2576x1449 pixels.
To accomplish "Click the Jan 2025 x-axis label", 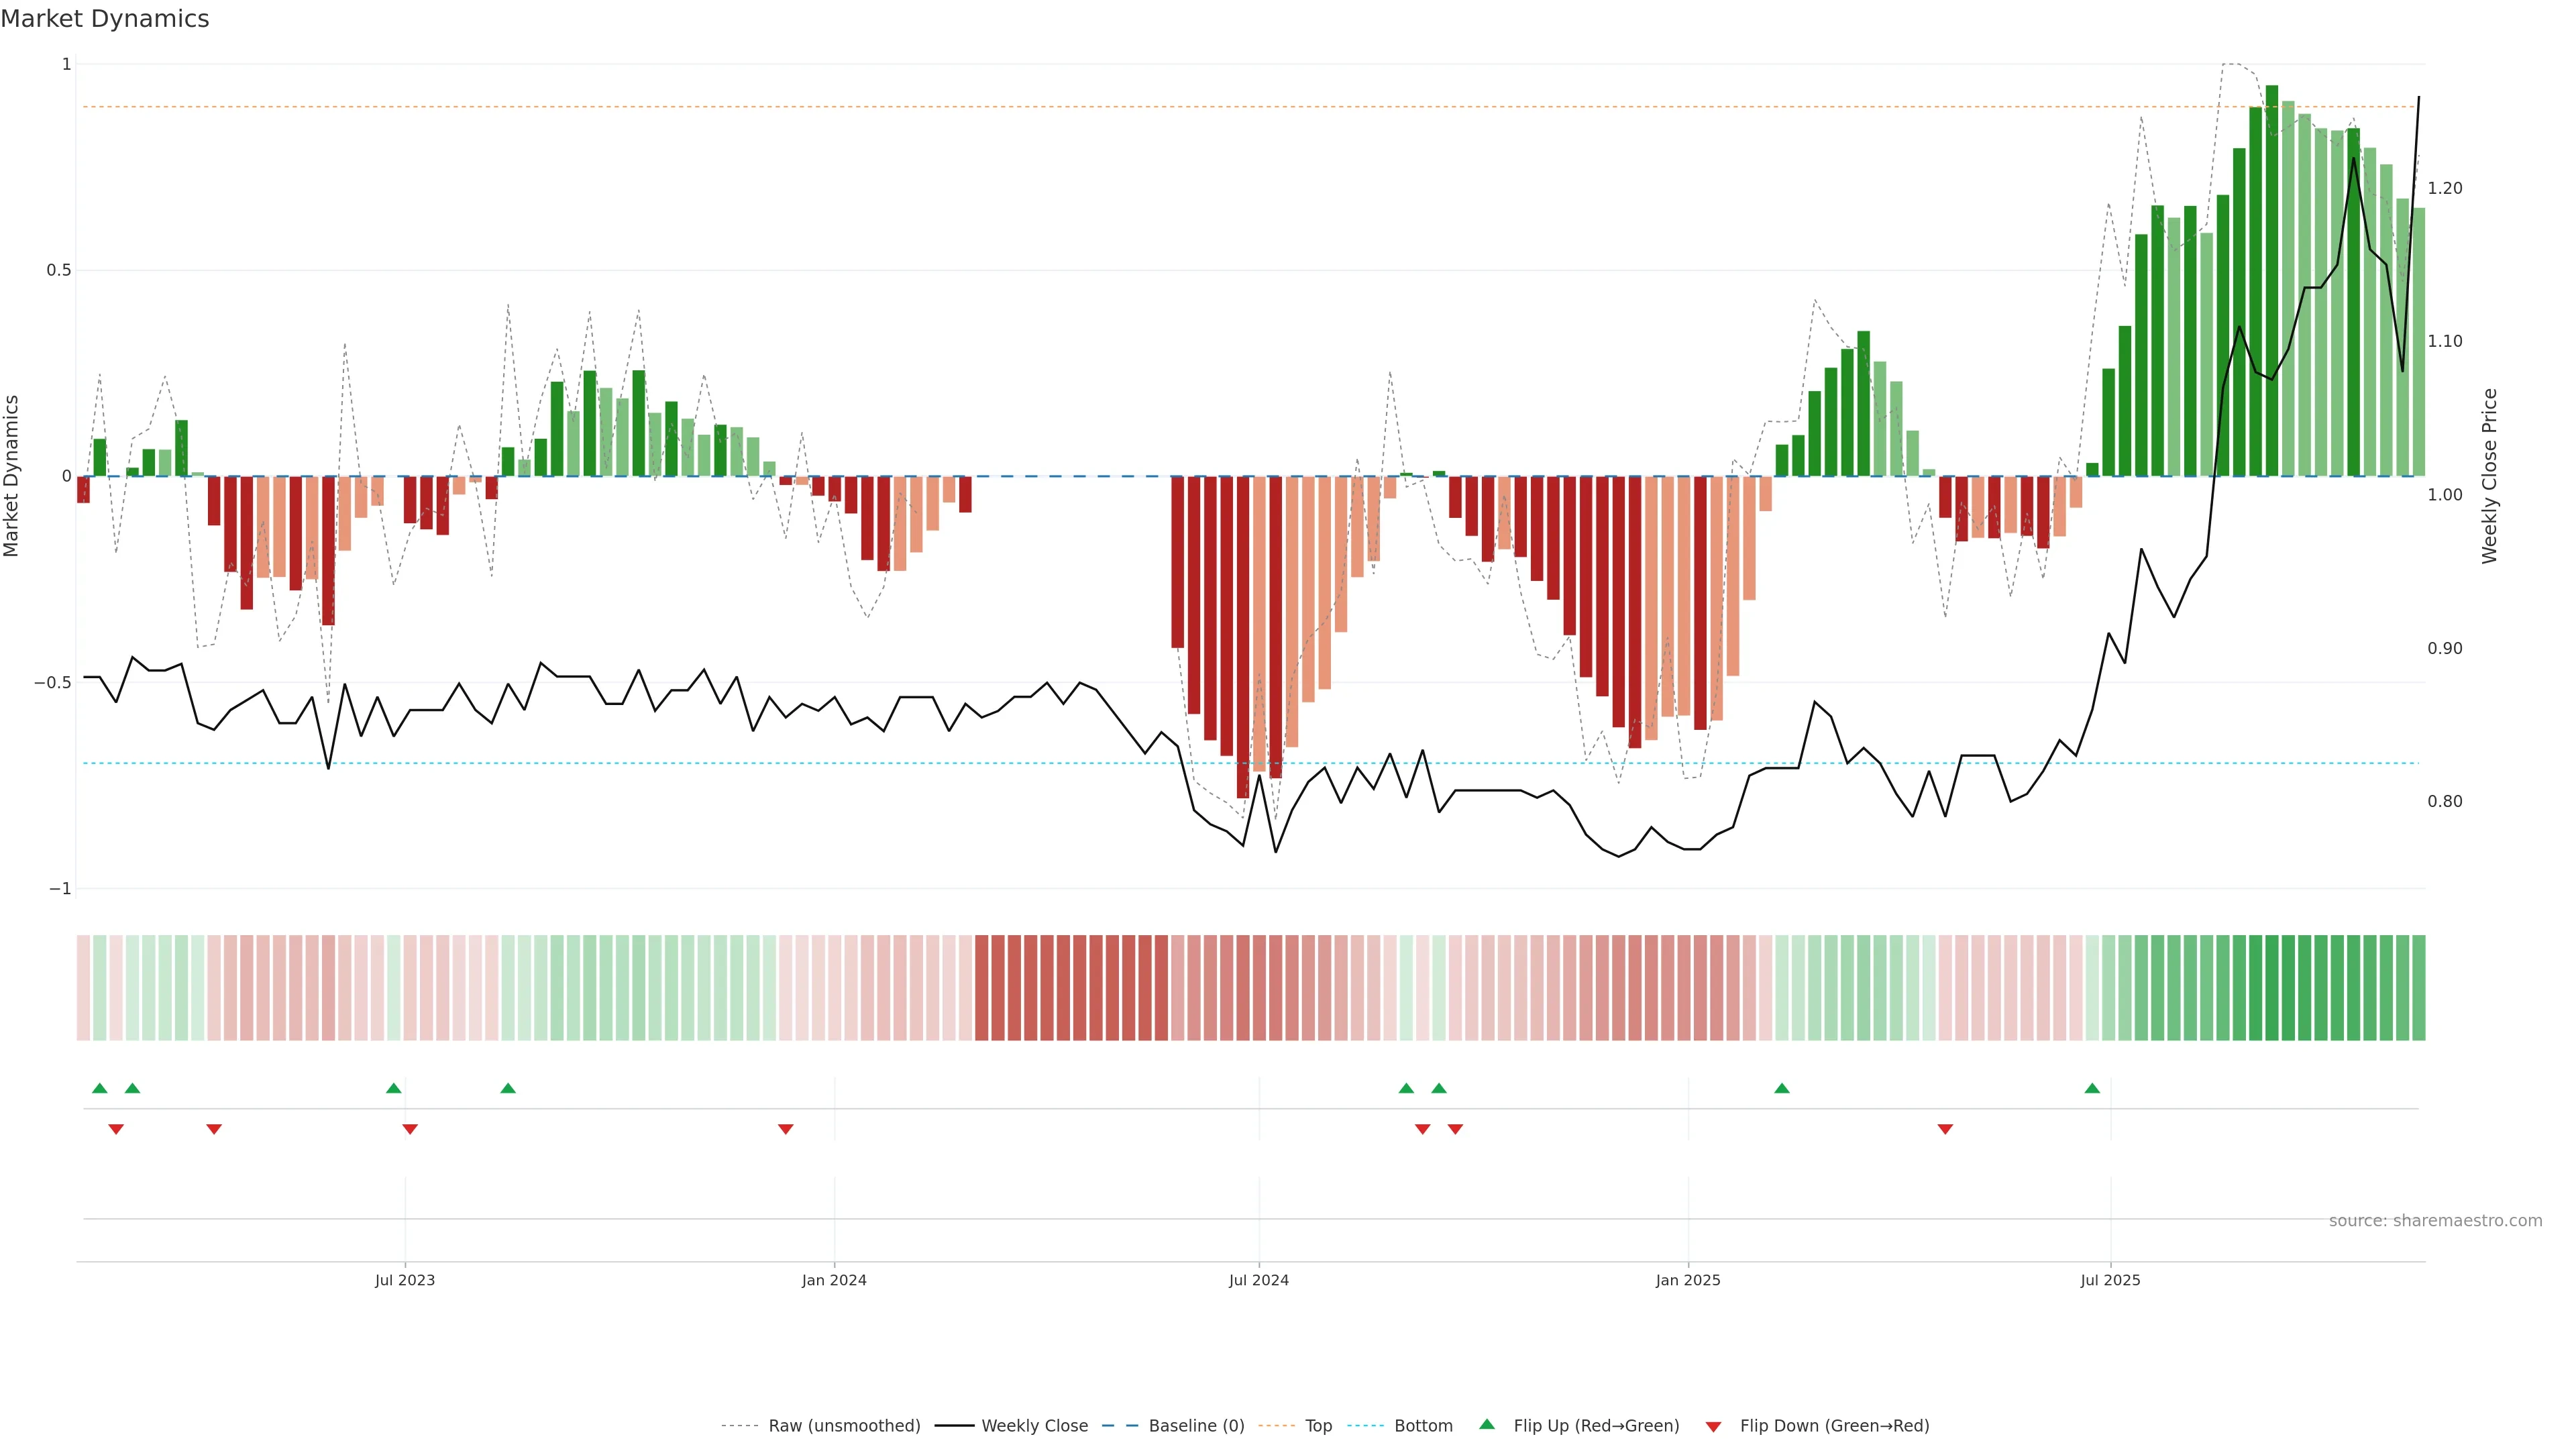I will point(1687,1280).
